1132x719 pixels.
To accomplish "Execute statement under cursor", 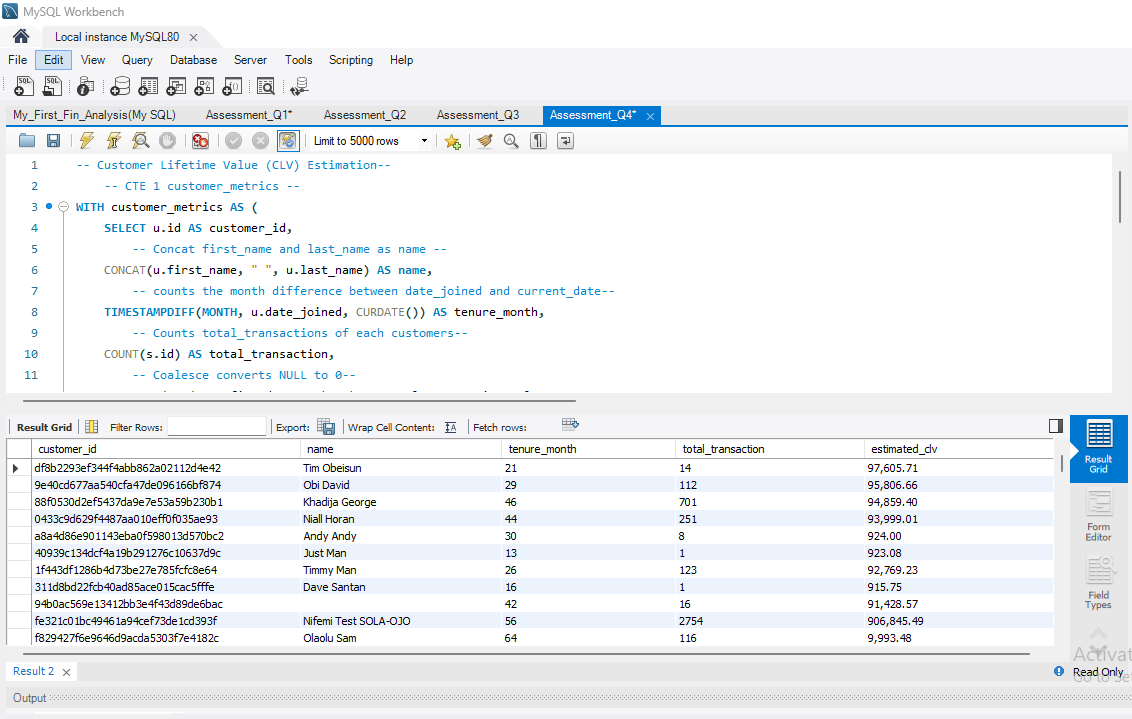I will click(x=114, y=141).
